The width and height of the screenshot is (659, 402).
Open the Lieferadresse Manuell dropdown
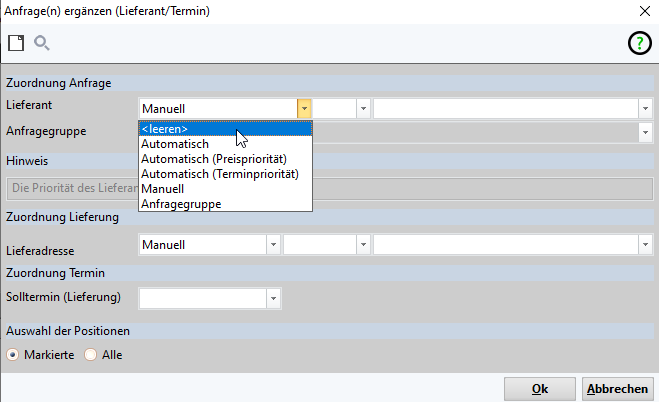click(x=272, y=245)
